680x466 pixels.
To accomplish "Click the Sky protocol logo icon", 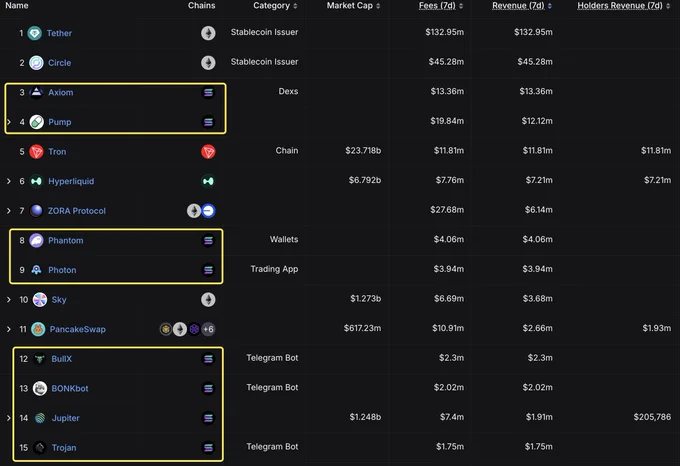I will pyautogui.click(x=40, y=300).
